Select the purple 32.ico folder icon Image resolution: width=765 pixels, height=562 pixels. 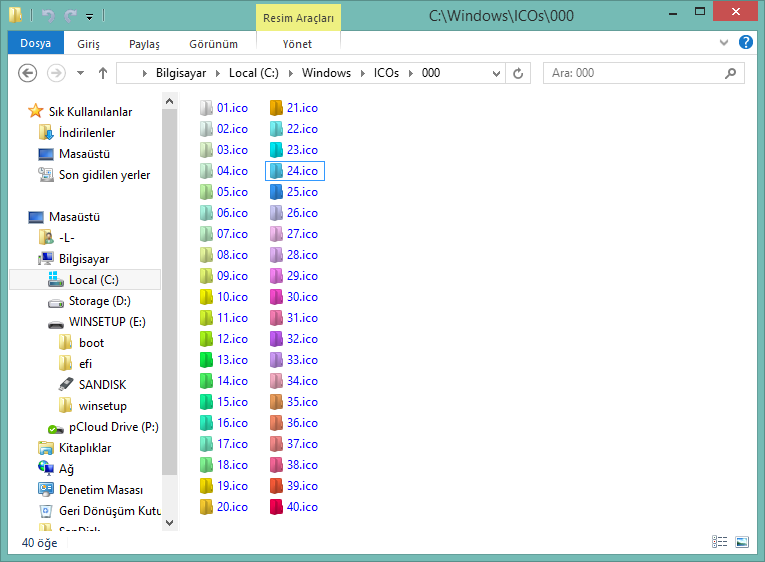pyautogui.click(x=276, y=339)
